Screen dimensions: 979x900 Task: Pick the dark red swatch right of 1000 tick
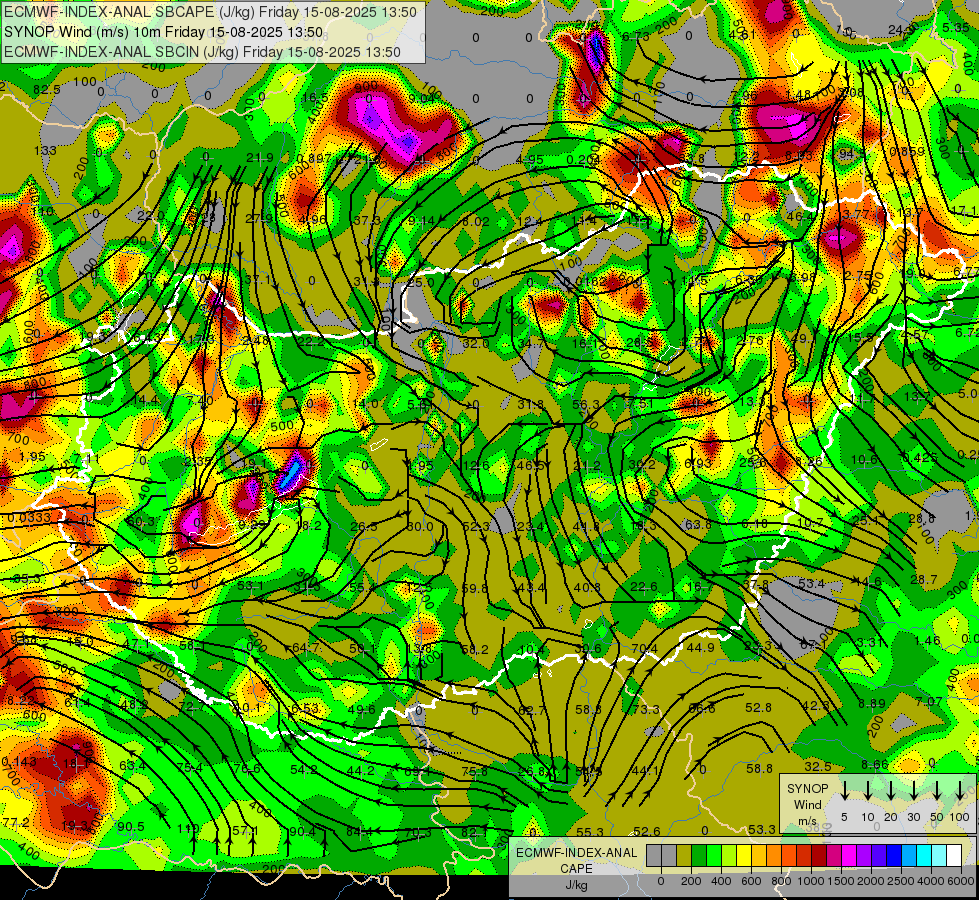(819, 855)
